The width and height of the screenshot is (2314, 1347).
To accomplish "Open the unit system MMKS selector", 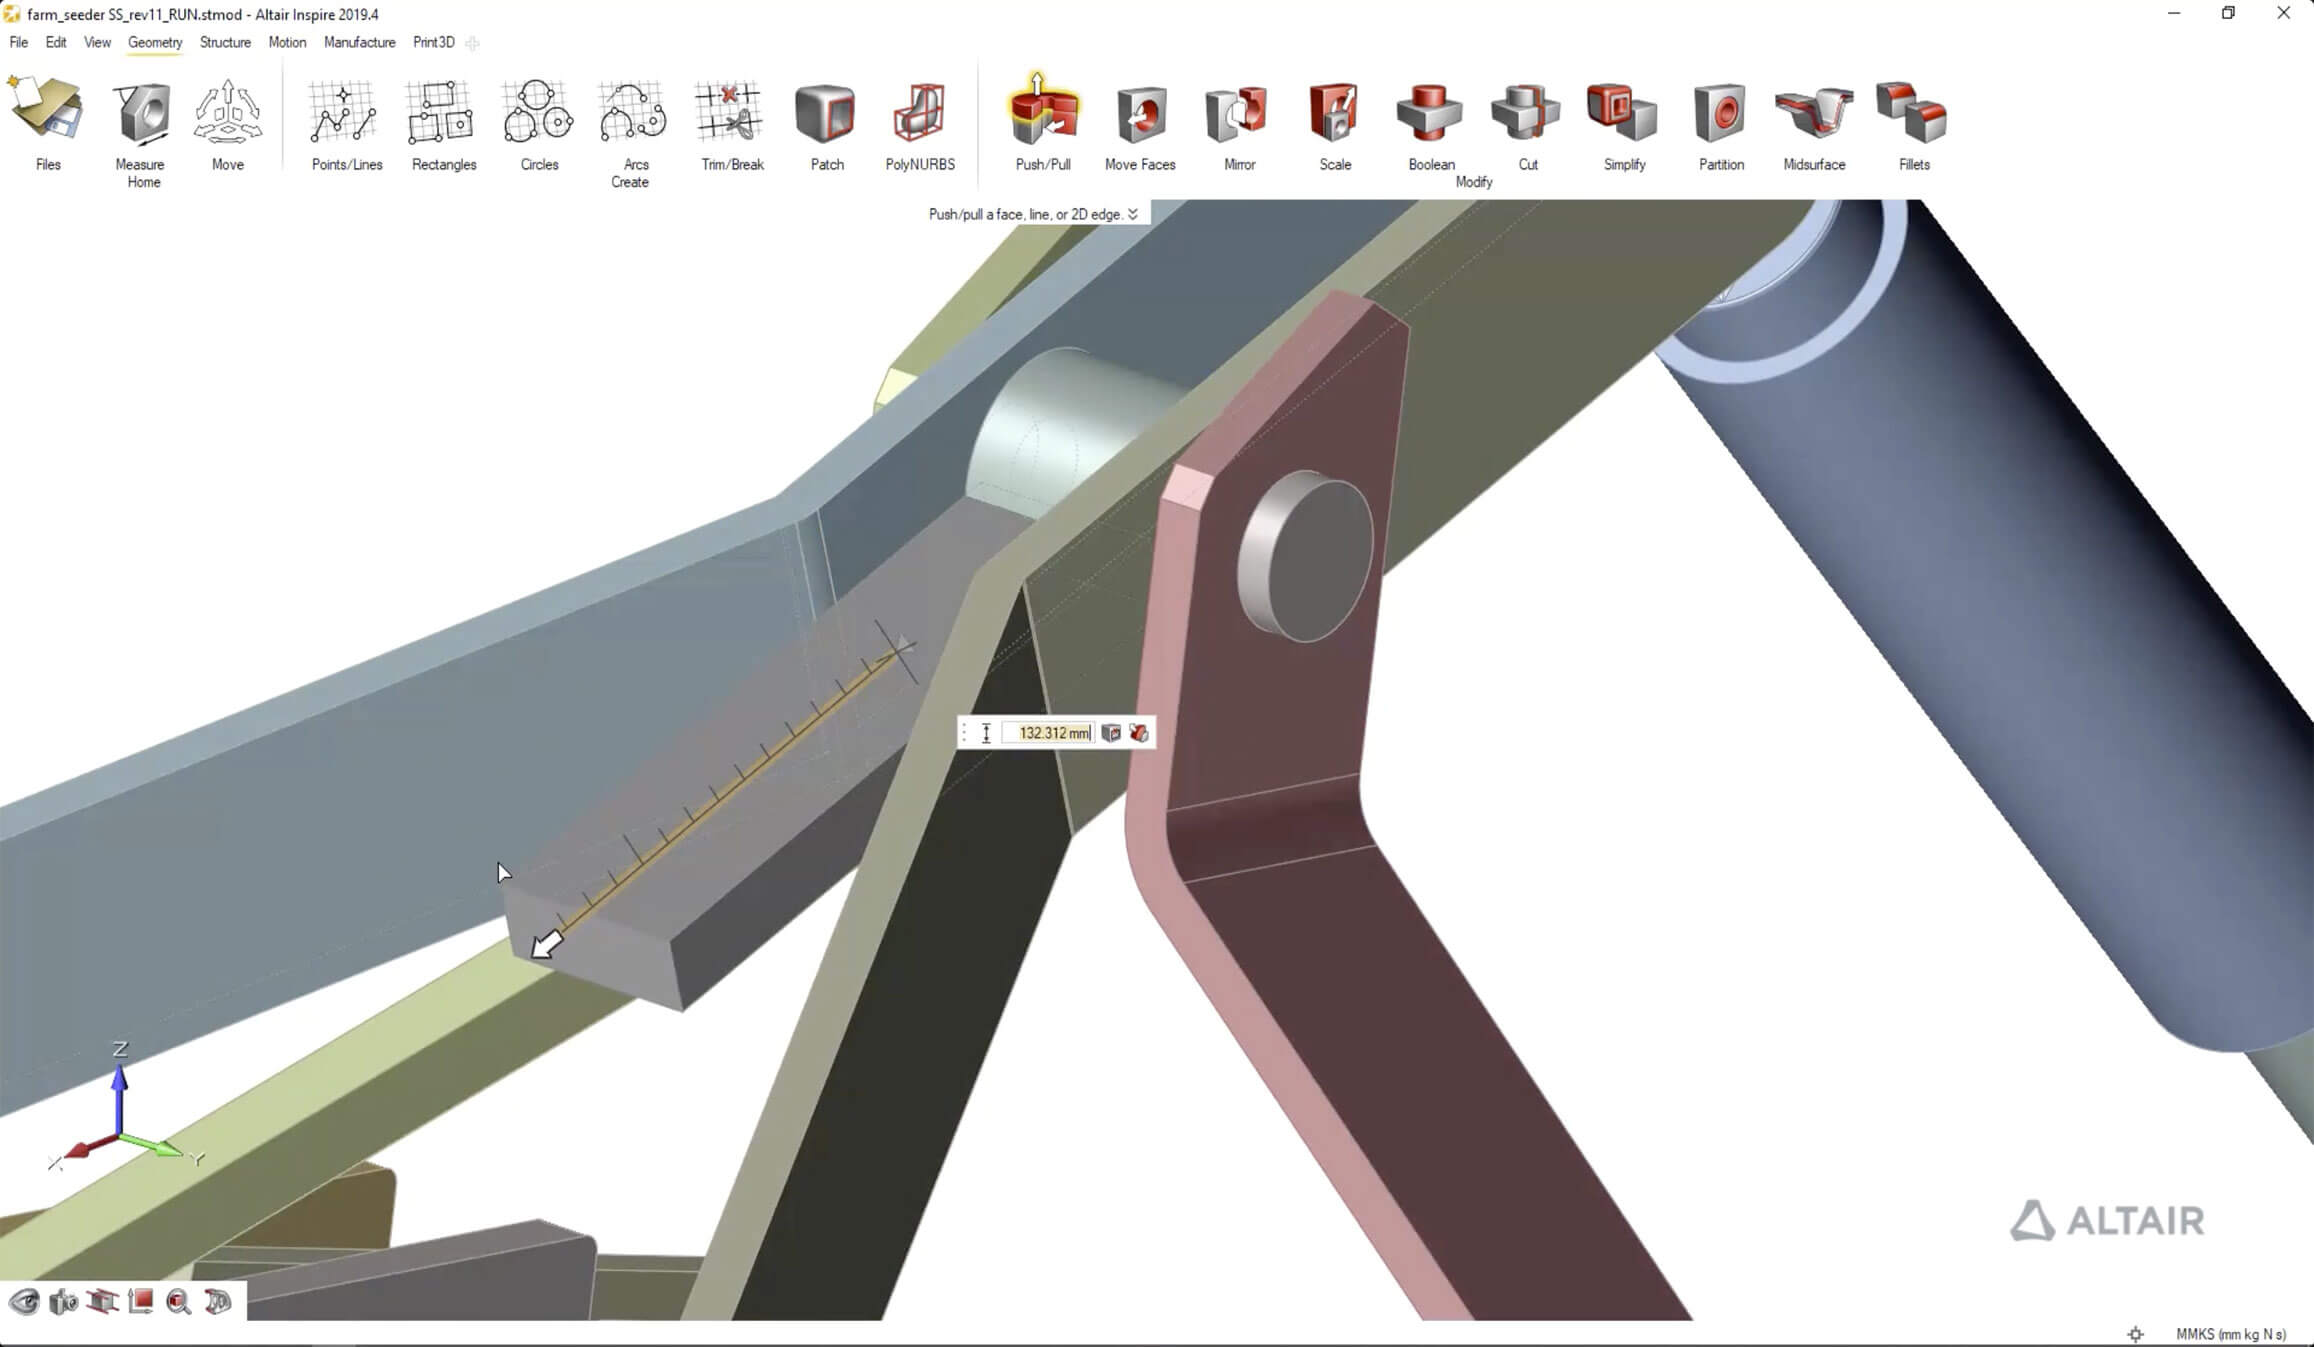I will (2230, 1334).
